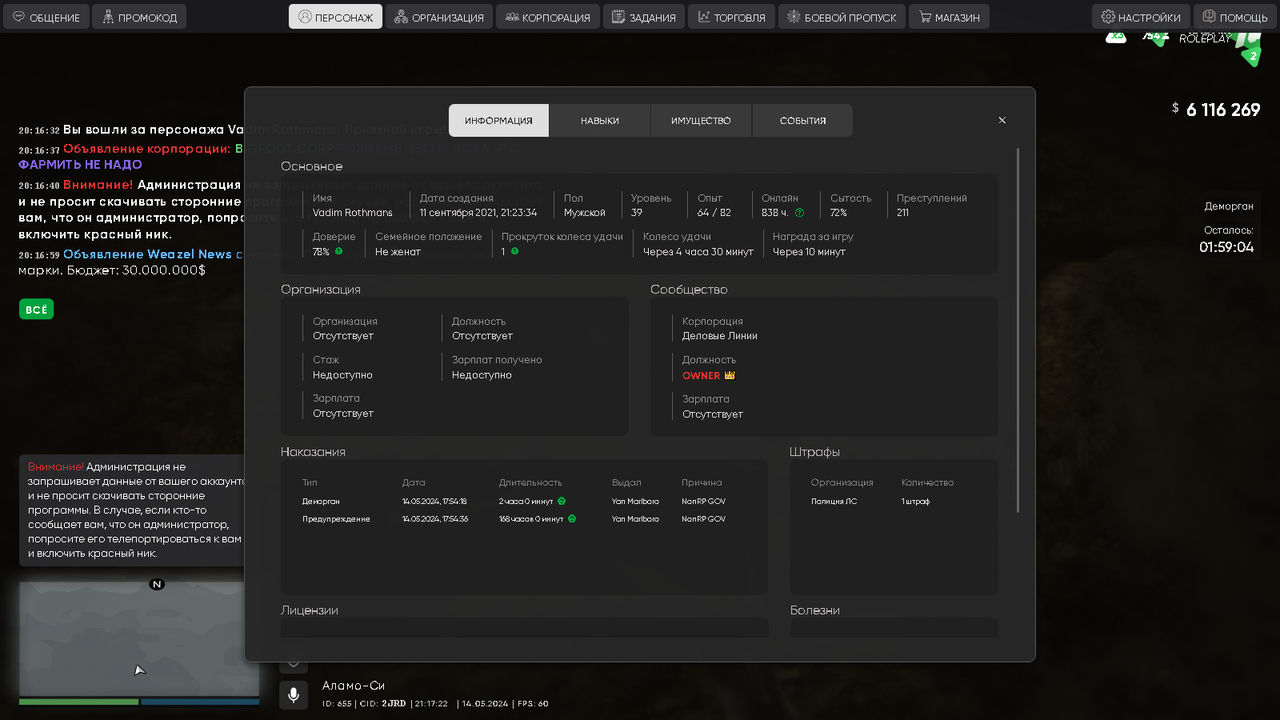The height and width of the screenshot is (720, 1280).
Task: Click the red OWNER position text
Action: [x=701, y=375]
